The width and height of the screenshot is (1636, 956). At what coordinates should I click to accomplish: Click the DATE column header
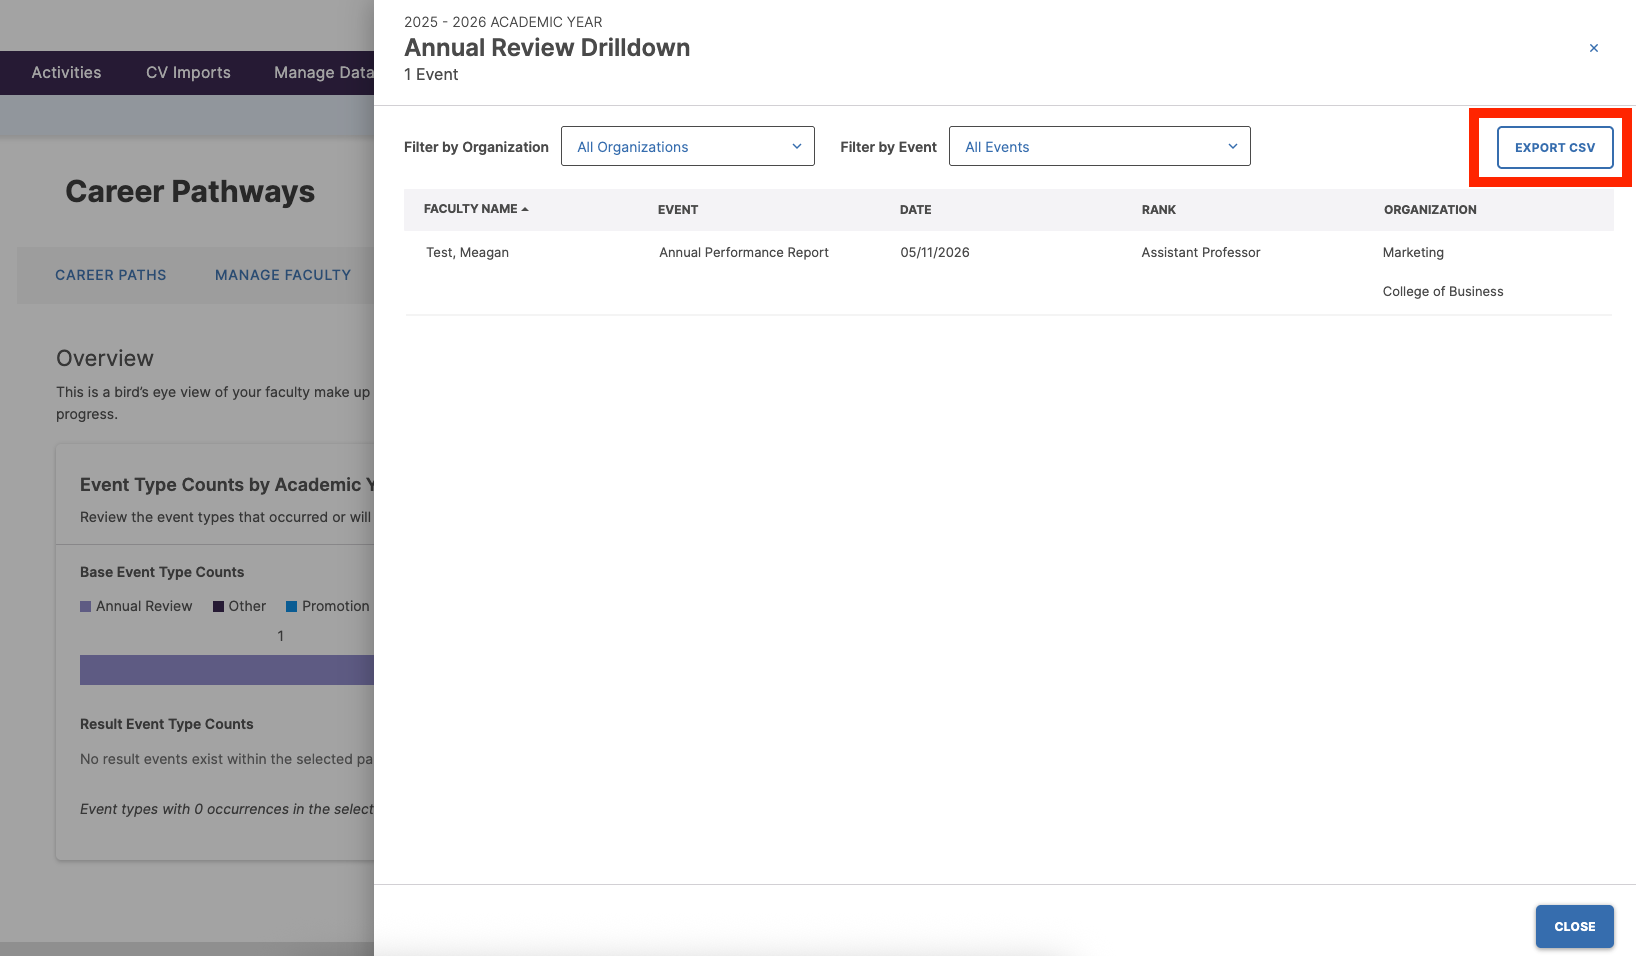(916, 210)
